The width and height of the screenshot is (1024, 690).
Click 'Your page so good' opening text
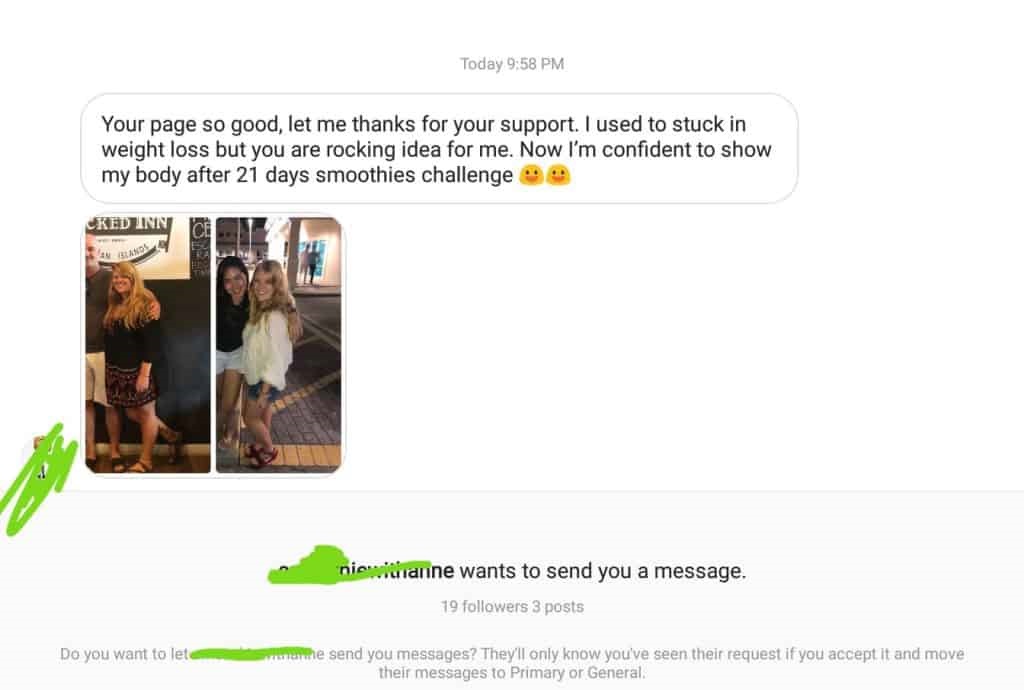(191, 124)
